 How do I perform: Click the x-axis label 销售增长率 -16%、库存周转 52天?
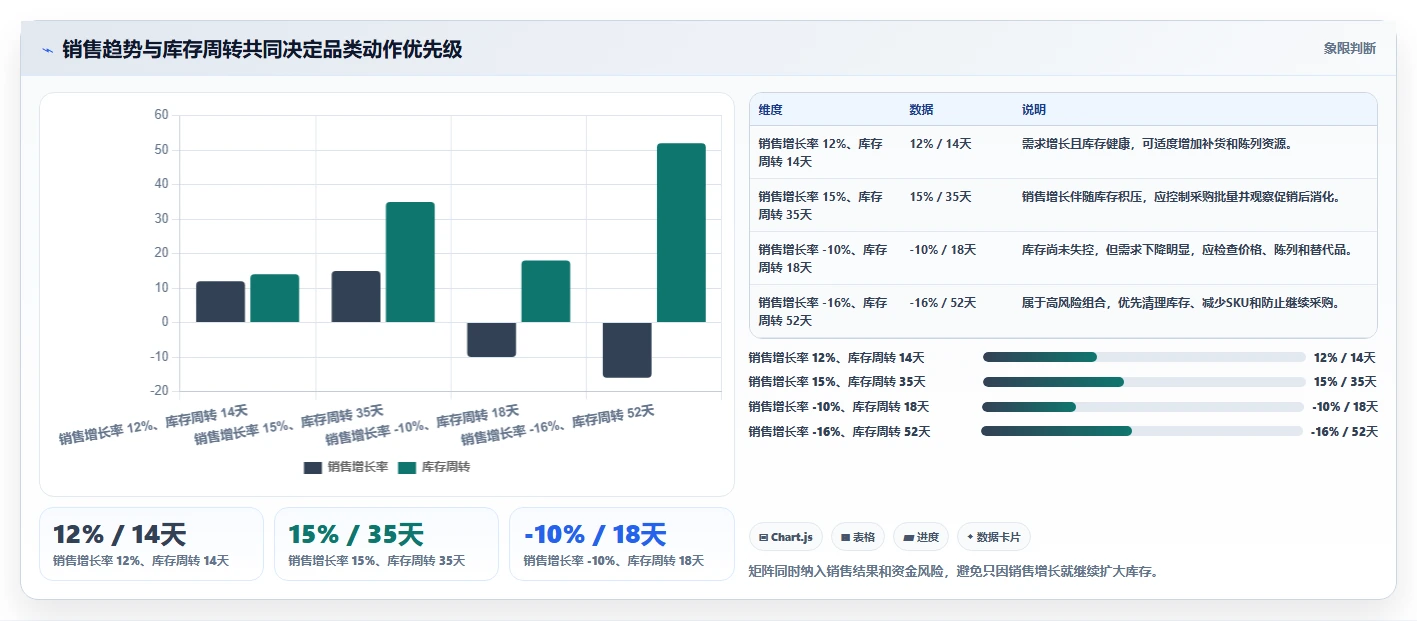pos(558,425)
